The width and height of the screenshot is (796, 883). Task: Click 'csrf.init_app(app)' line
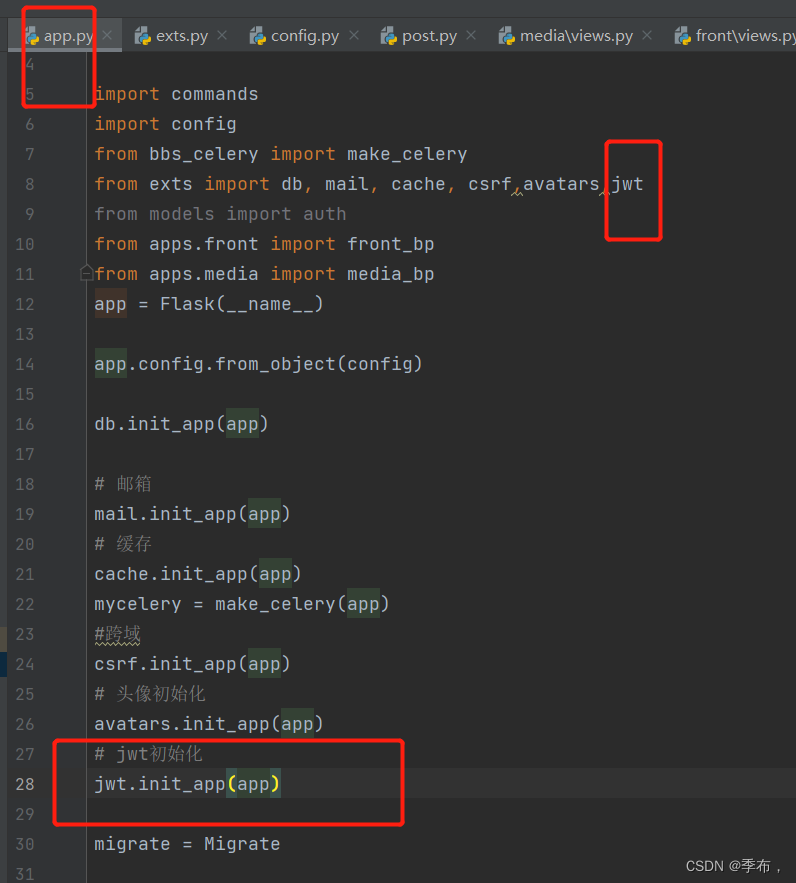(x=193, y=664)
